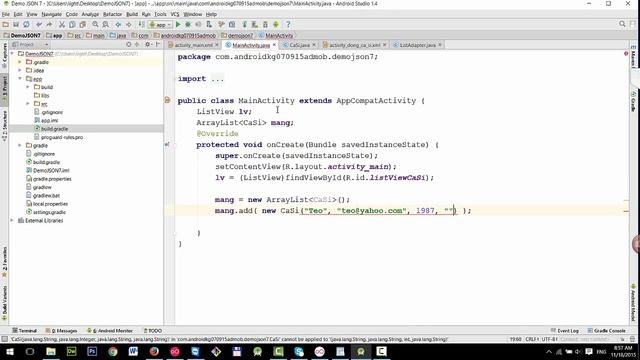640x360 pixels.
Task: Collapse the app module node
Action: 20,79
